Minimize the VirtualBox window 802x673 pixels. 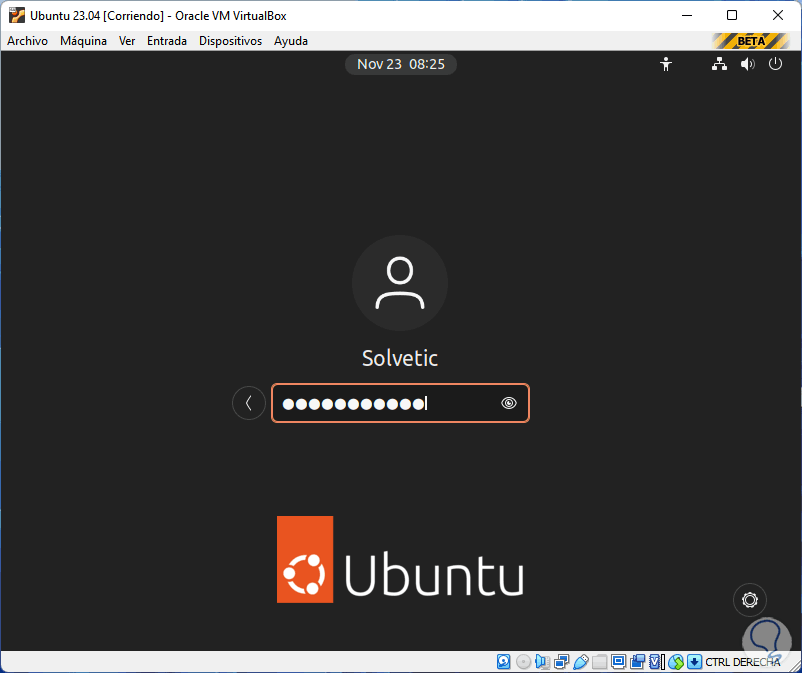pyautogui.click(x=687, y=16)
